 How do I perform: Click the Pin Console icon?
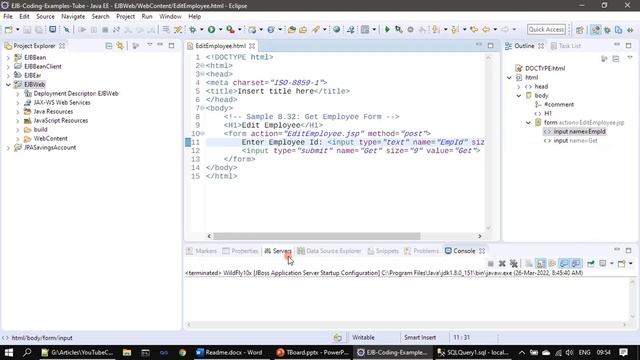(591, 264)
